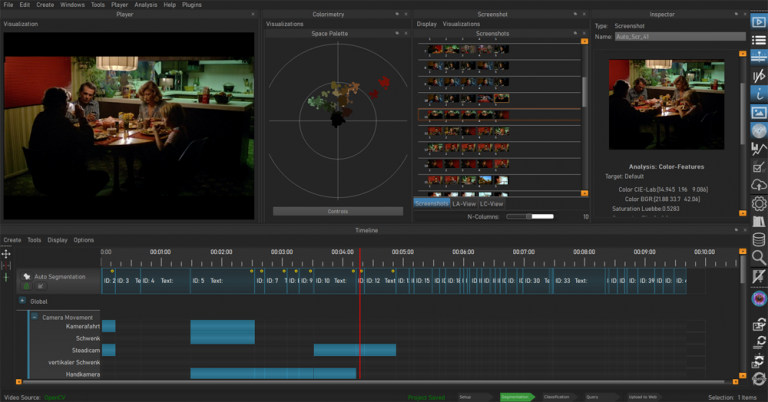Click the Controls button below Space Palette
The width and height of the screenshot is (768, 402).
pos(337,211)
